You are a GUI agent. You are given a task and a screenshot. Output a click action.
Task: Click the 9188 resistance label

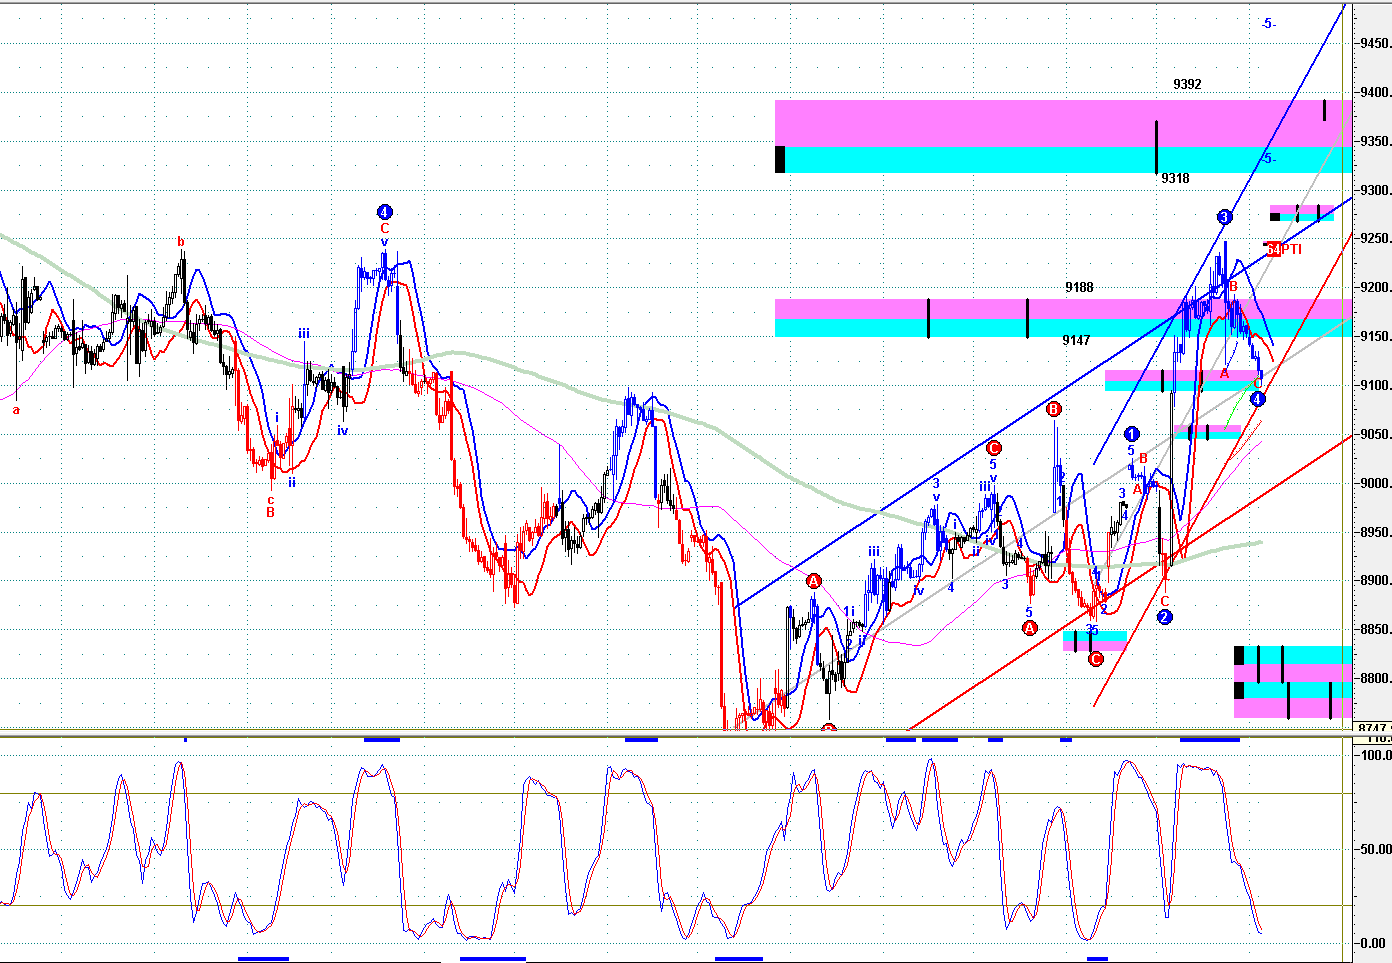pyautogui.click(x=1079, y=287)
